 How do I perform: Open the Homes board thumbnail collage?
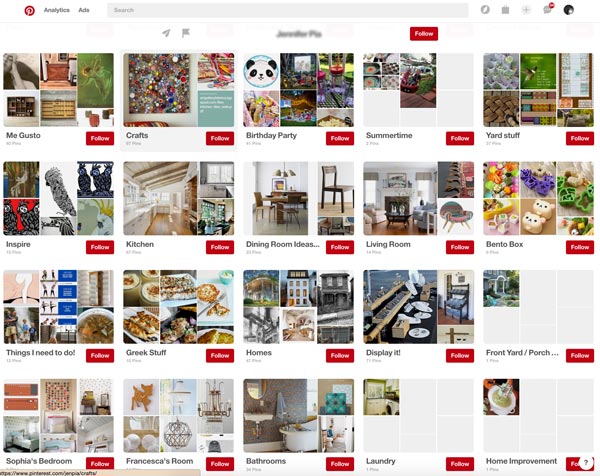tap(298, 307)
